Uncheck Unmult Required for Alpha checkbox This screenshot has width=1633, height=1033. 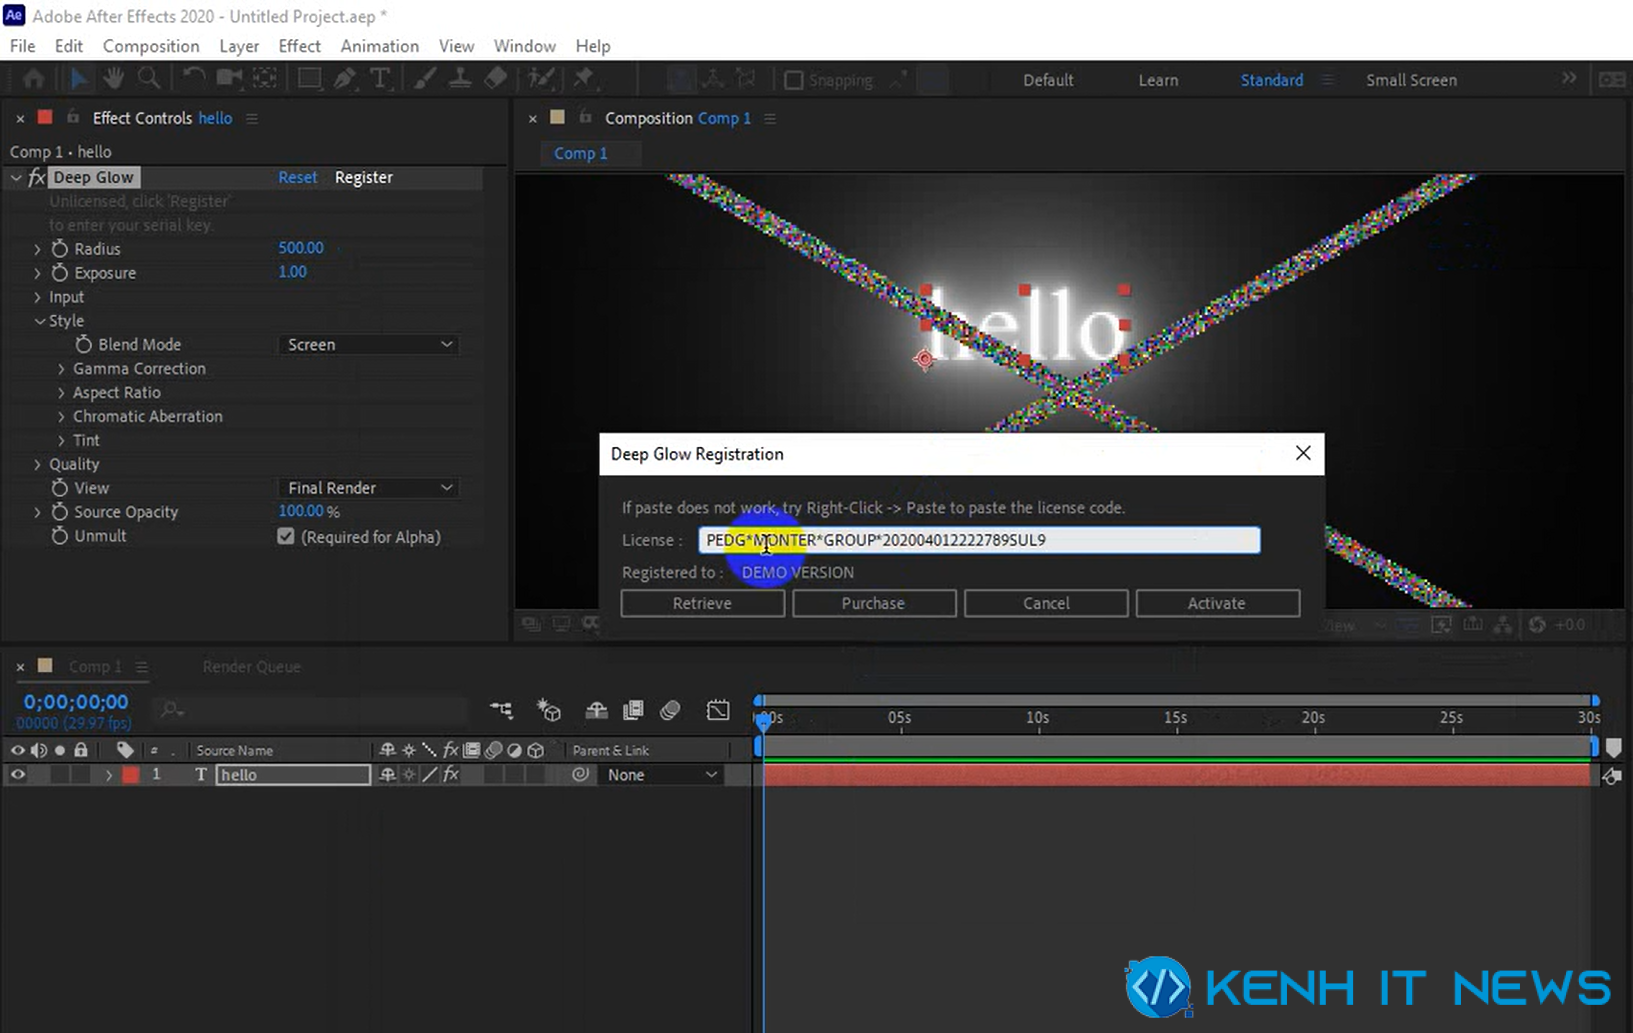click(286, 537)
